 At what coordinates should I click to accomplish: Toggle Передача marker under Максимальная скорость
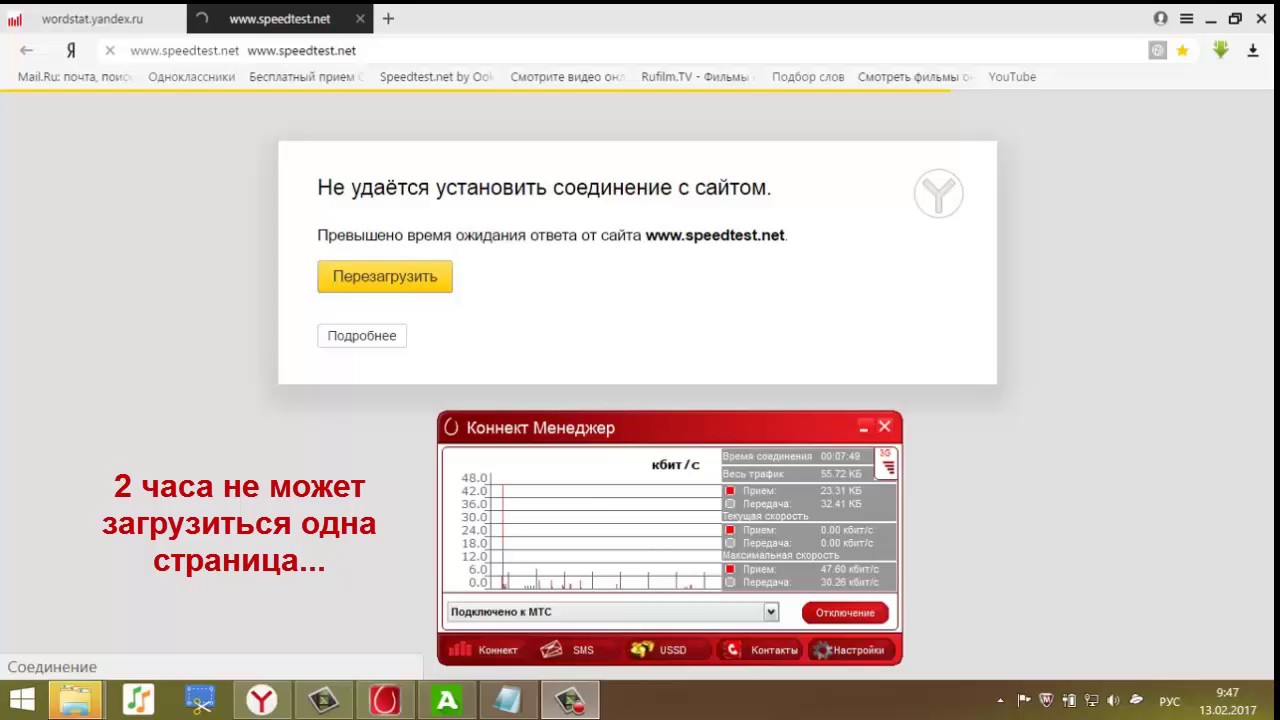730,582
